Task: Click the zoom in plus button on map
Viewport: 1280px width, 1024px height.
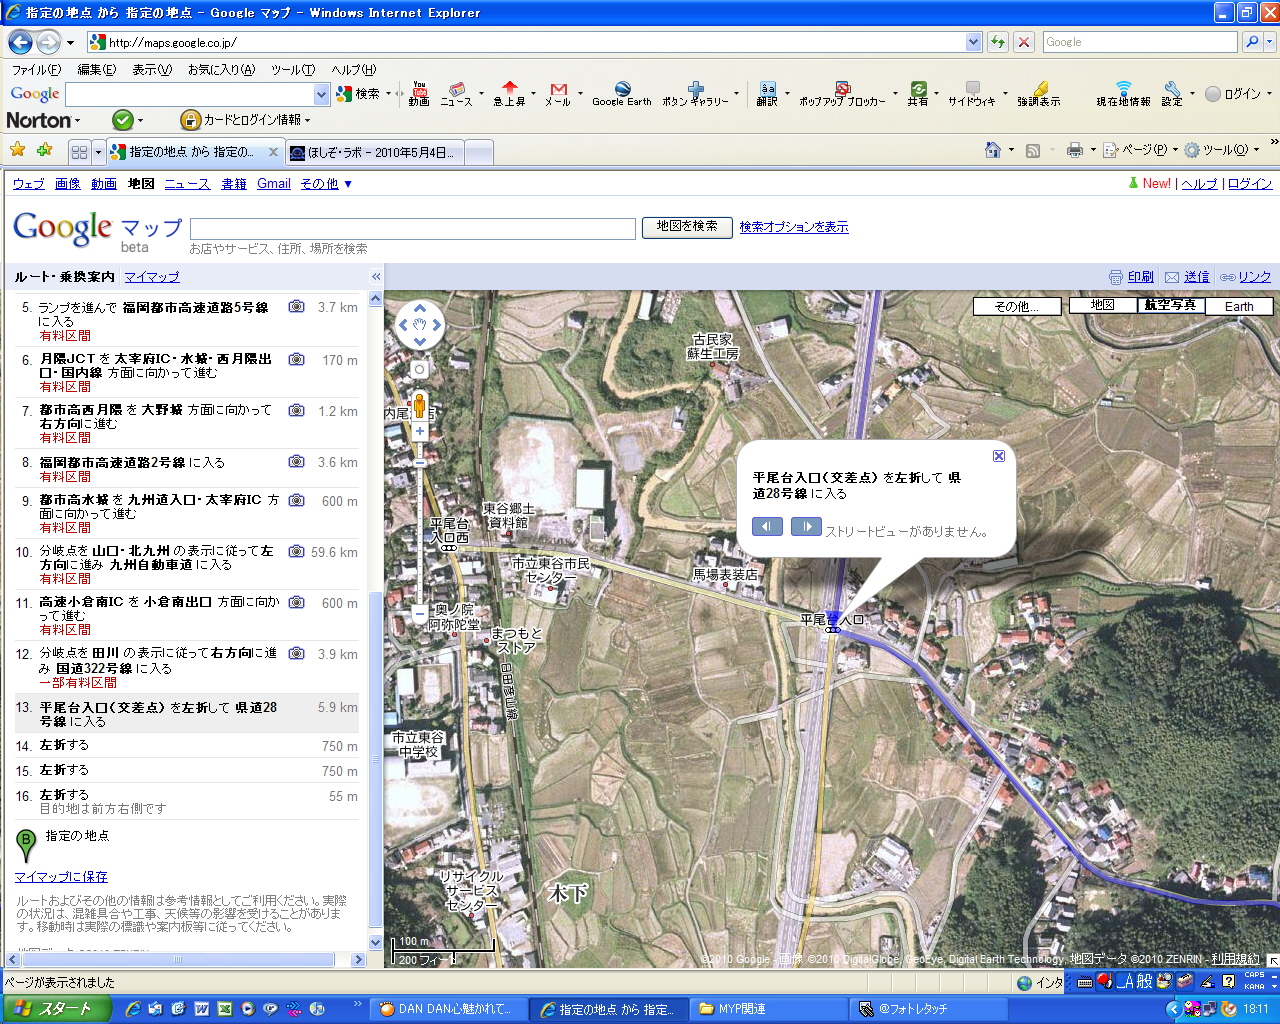Action: coord(420,432)
